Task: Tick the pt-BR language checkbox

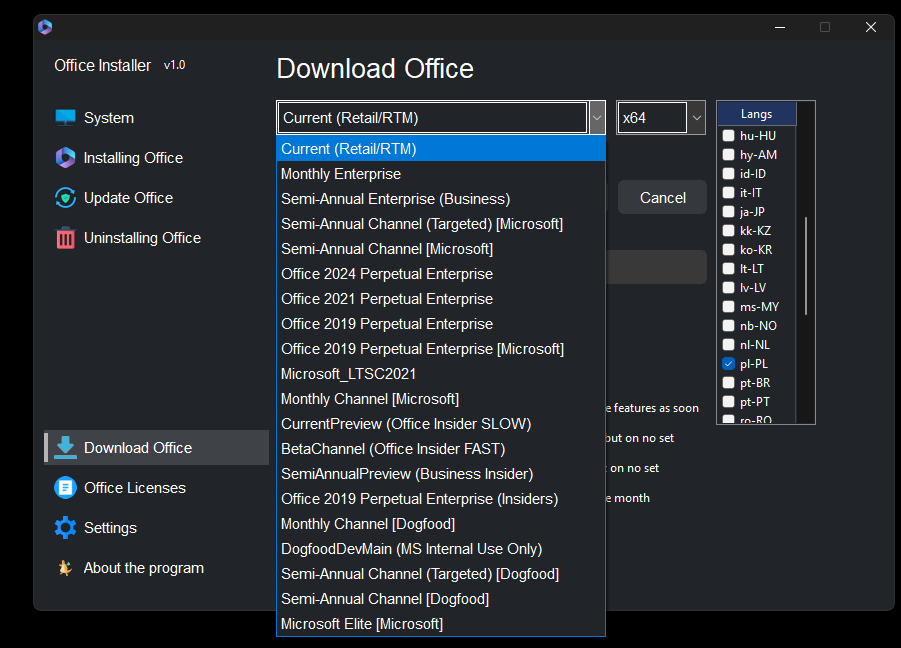Action: [729, 383]
